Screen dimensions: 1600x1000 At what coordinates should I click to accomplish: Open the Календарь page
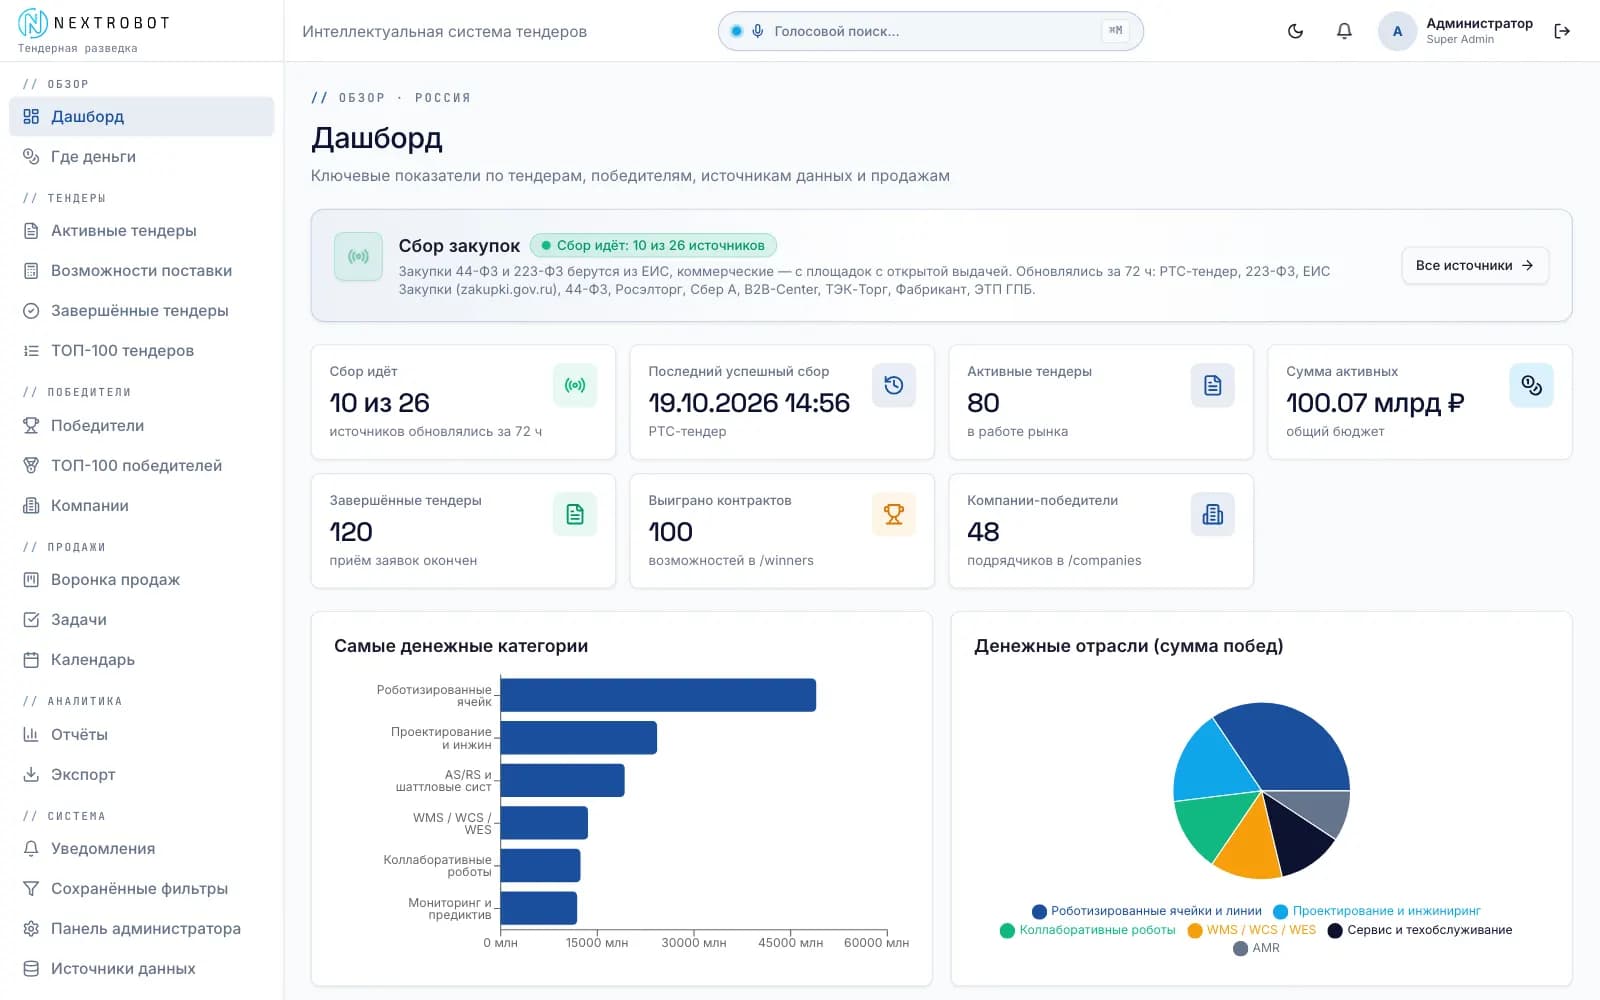tap(141, 659)
